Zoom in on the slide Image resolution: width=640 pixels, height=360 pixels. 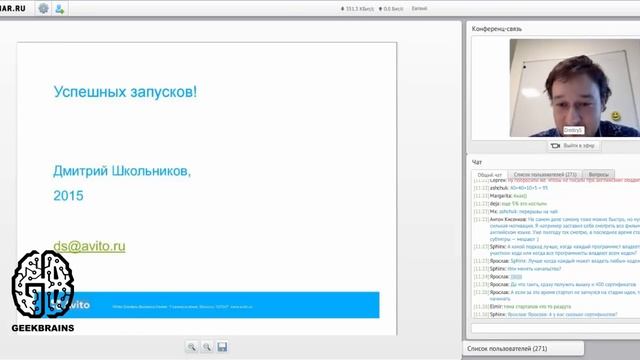[191, 347]
